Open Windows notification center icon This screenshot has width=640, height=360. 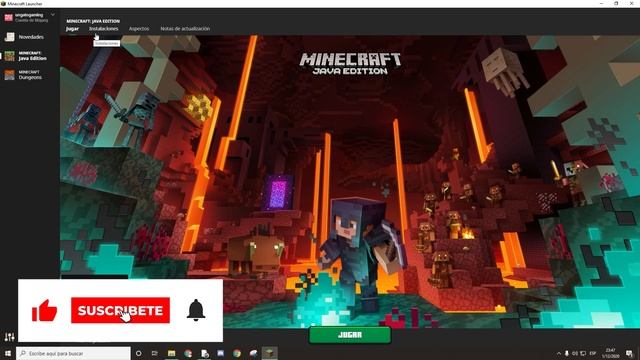(629, 353)
